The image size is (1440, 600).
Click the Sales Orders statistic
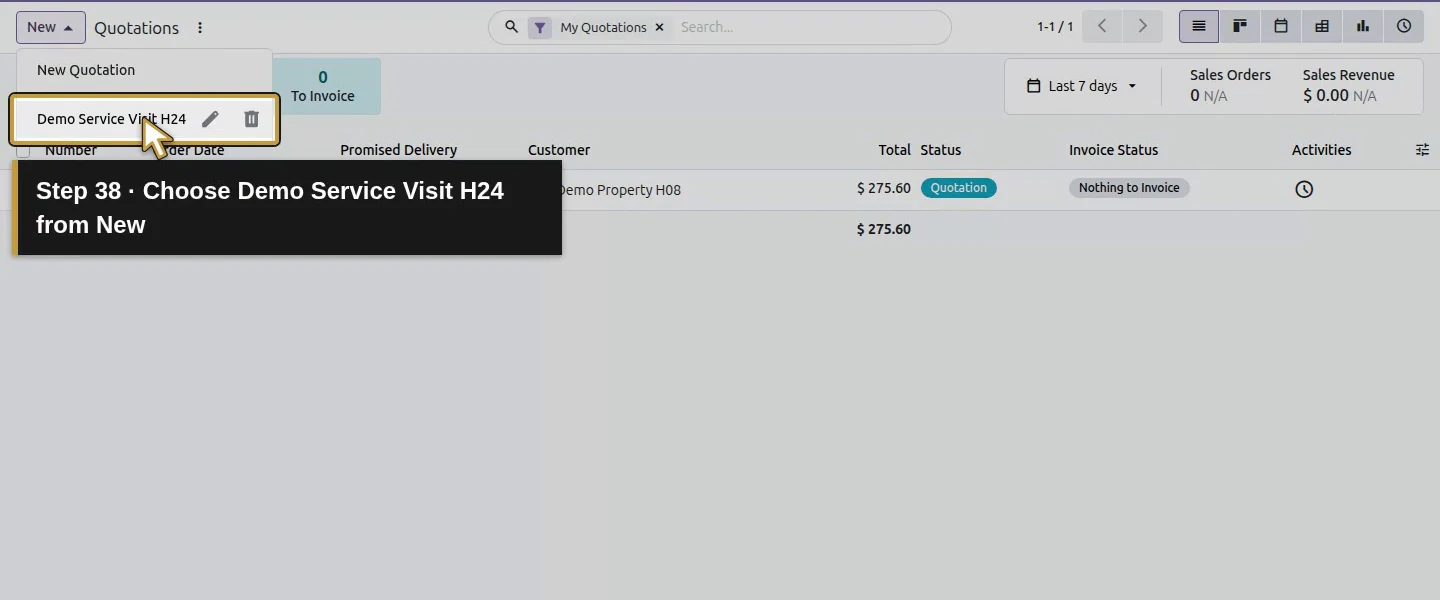click(1230, 86)
